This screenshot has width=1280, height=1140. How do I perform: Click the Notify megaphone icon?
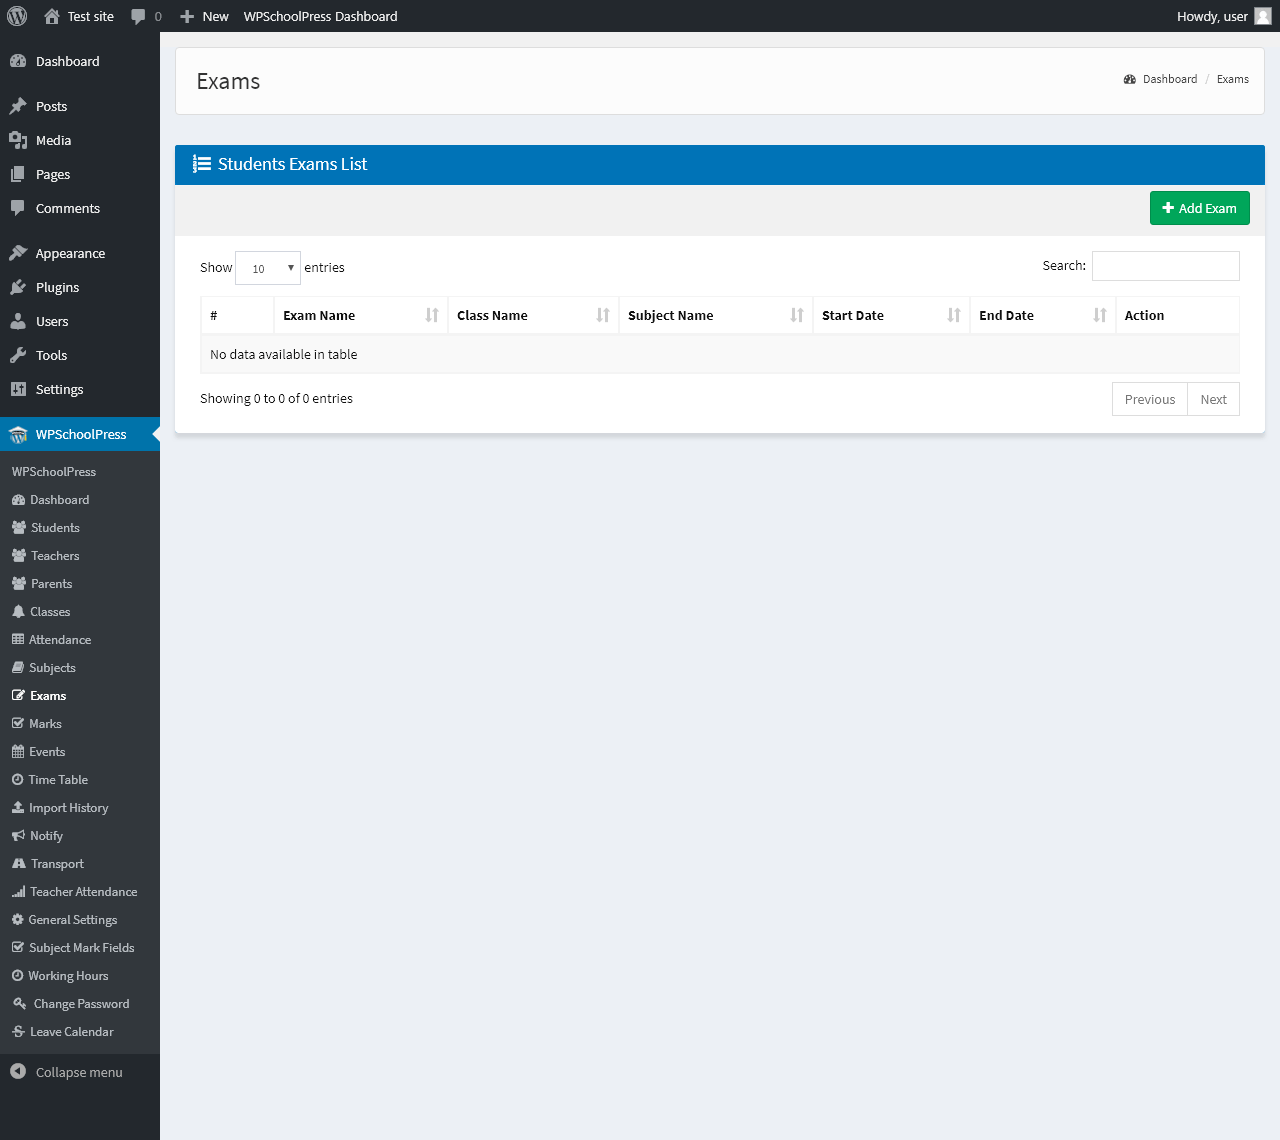pos(18,836)
